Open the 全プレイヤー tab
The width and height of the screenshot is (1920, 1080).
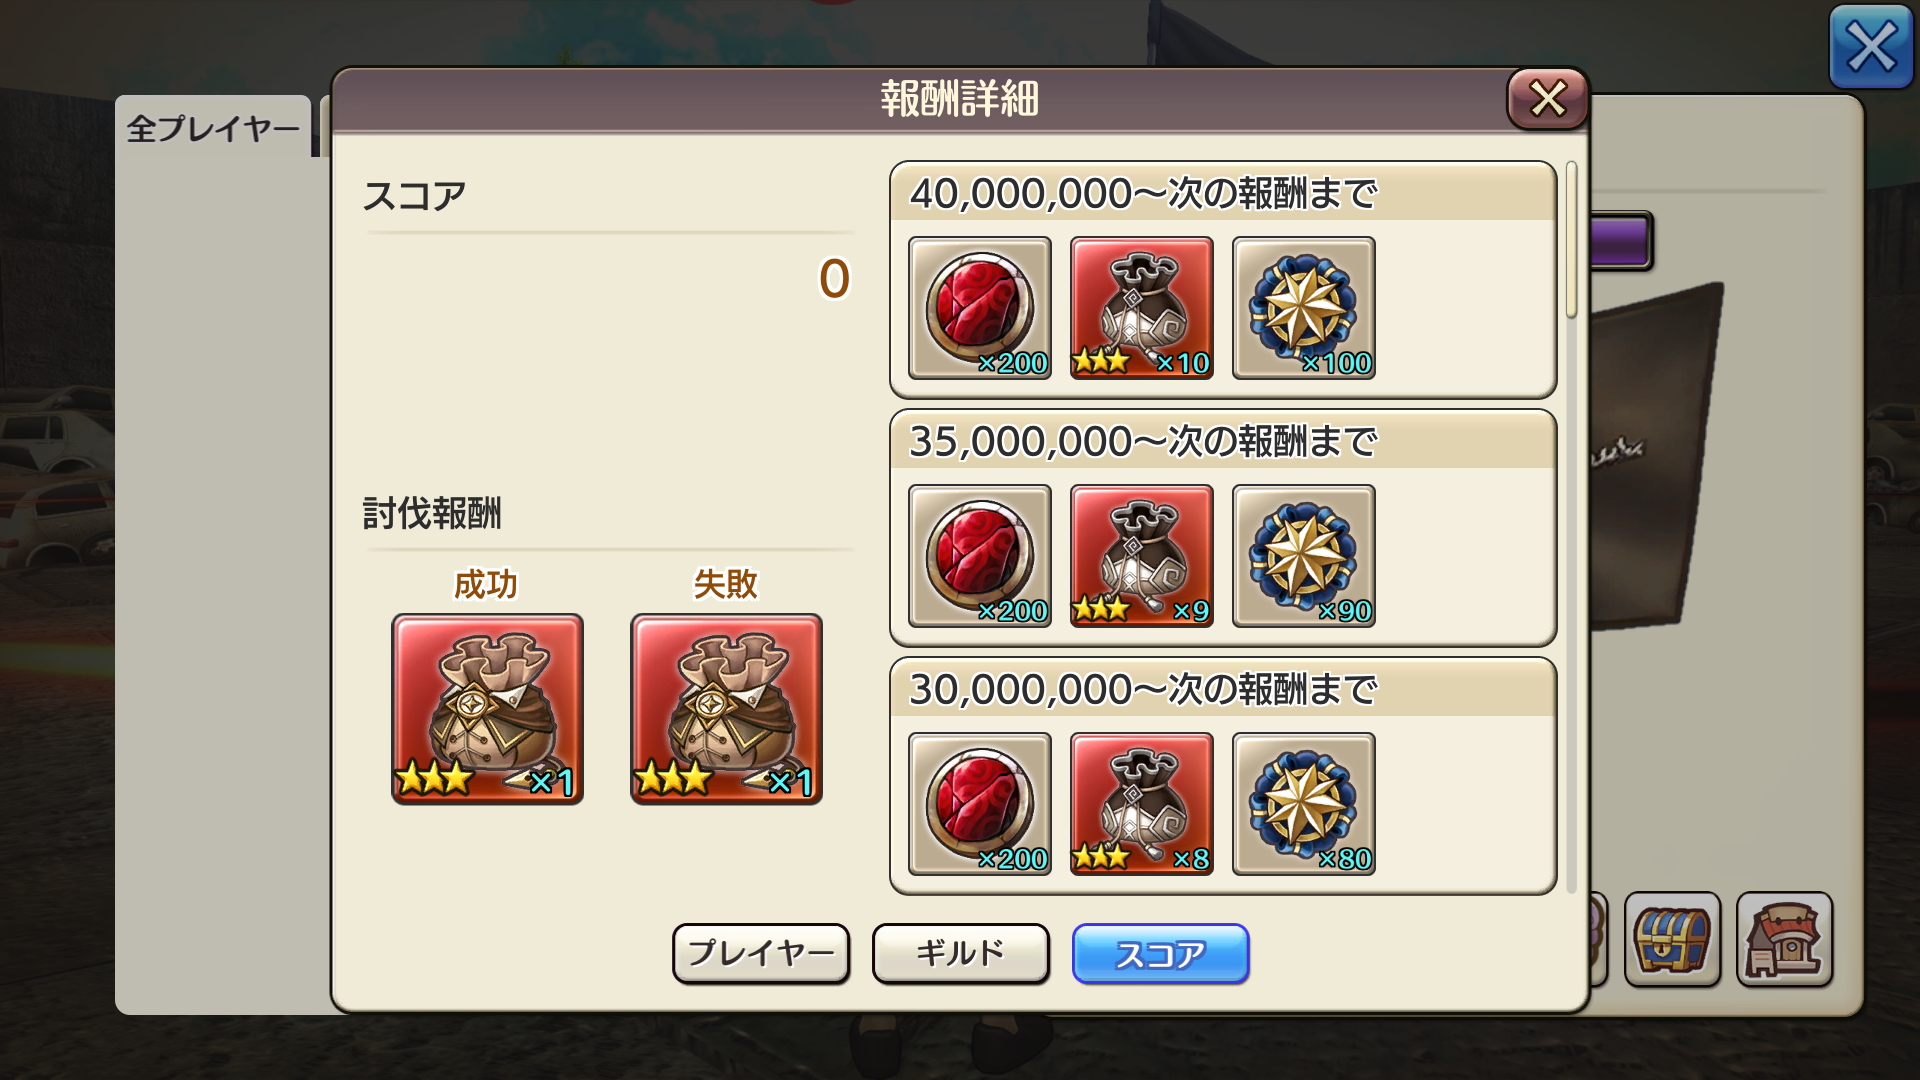tap(213, 128)
